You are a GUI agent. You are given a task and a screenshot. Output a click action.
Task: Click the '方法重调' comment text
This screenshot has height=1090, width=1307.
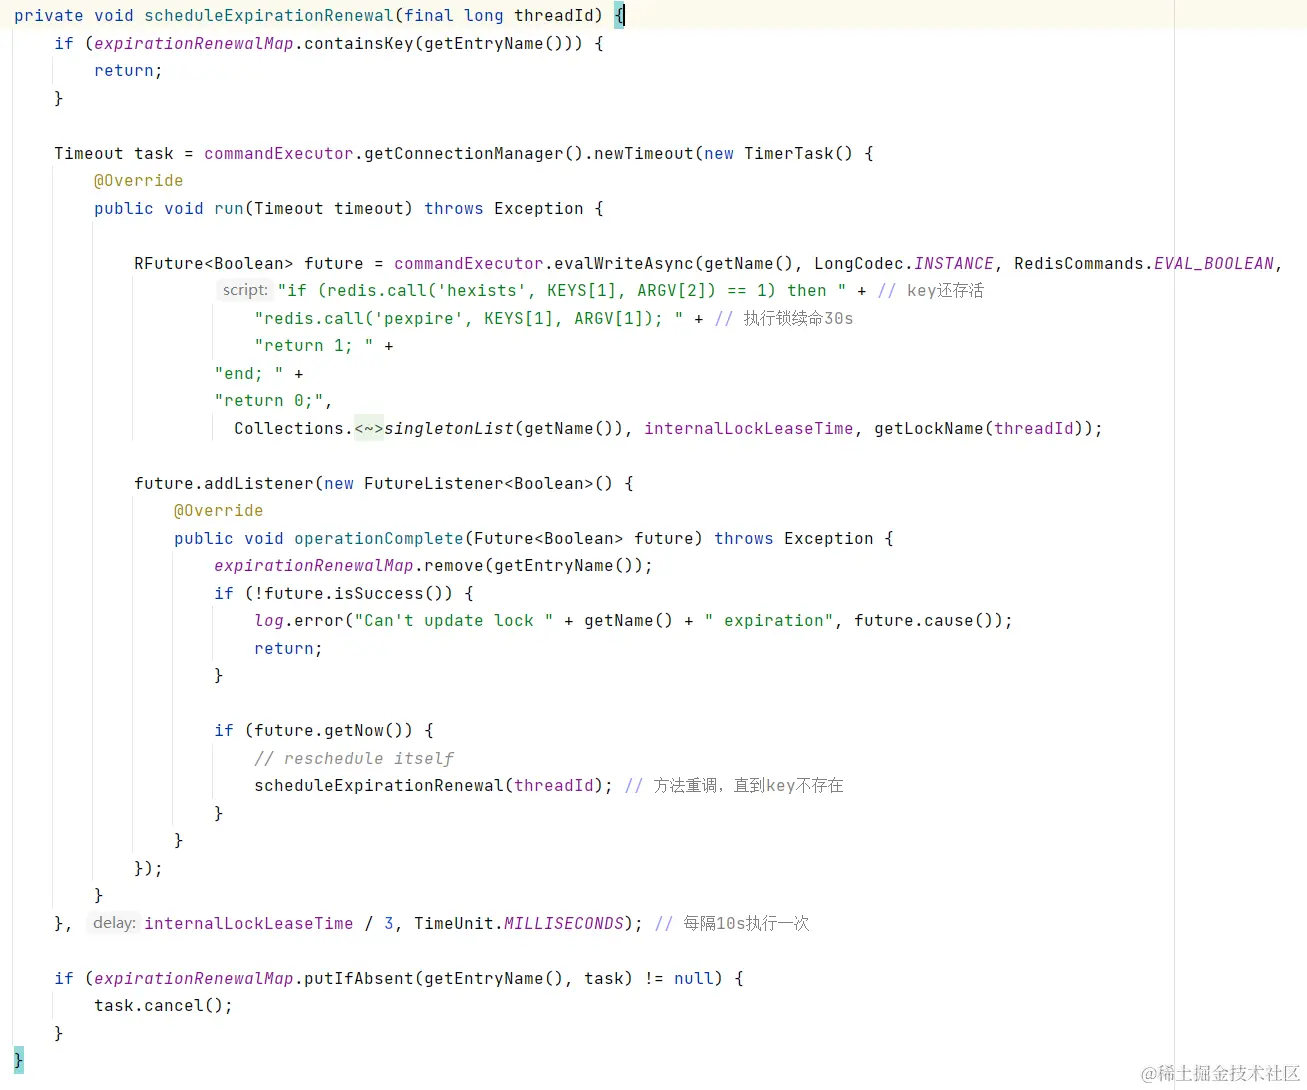pos(685,786)
